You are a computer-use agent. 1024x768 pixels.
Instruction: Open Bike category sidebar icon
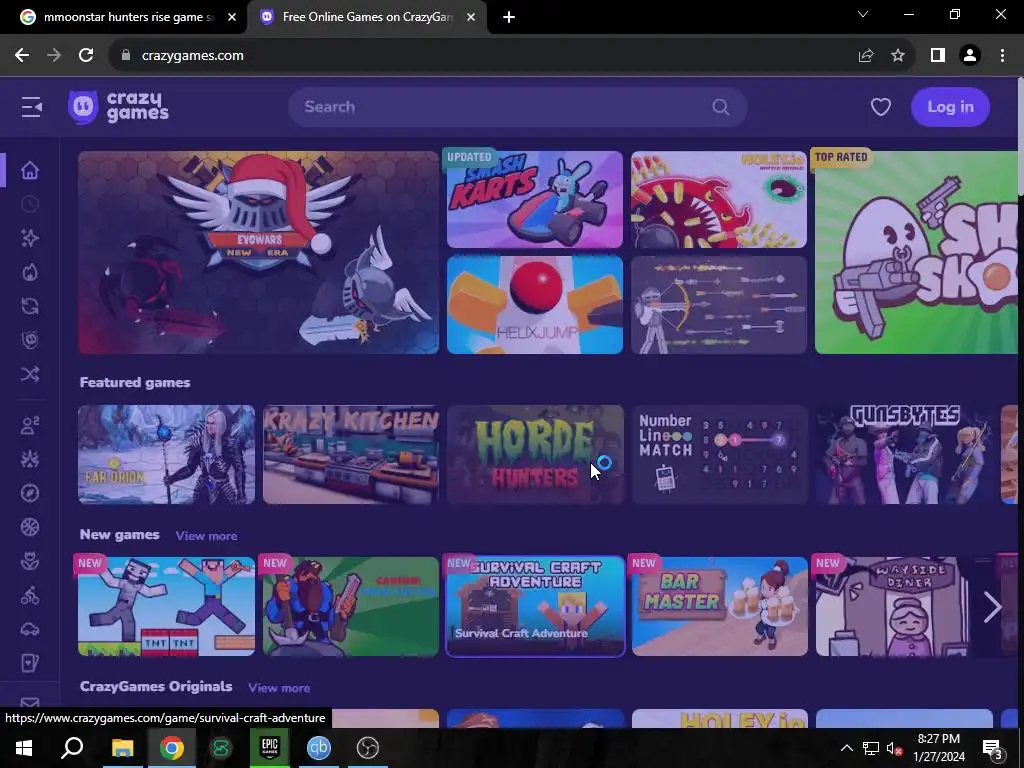pyautogui.click(x=30, y=596)
